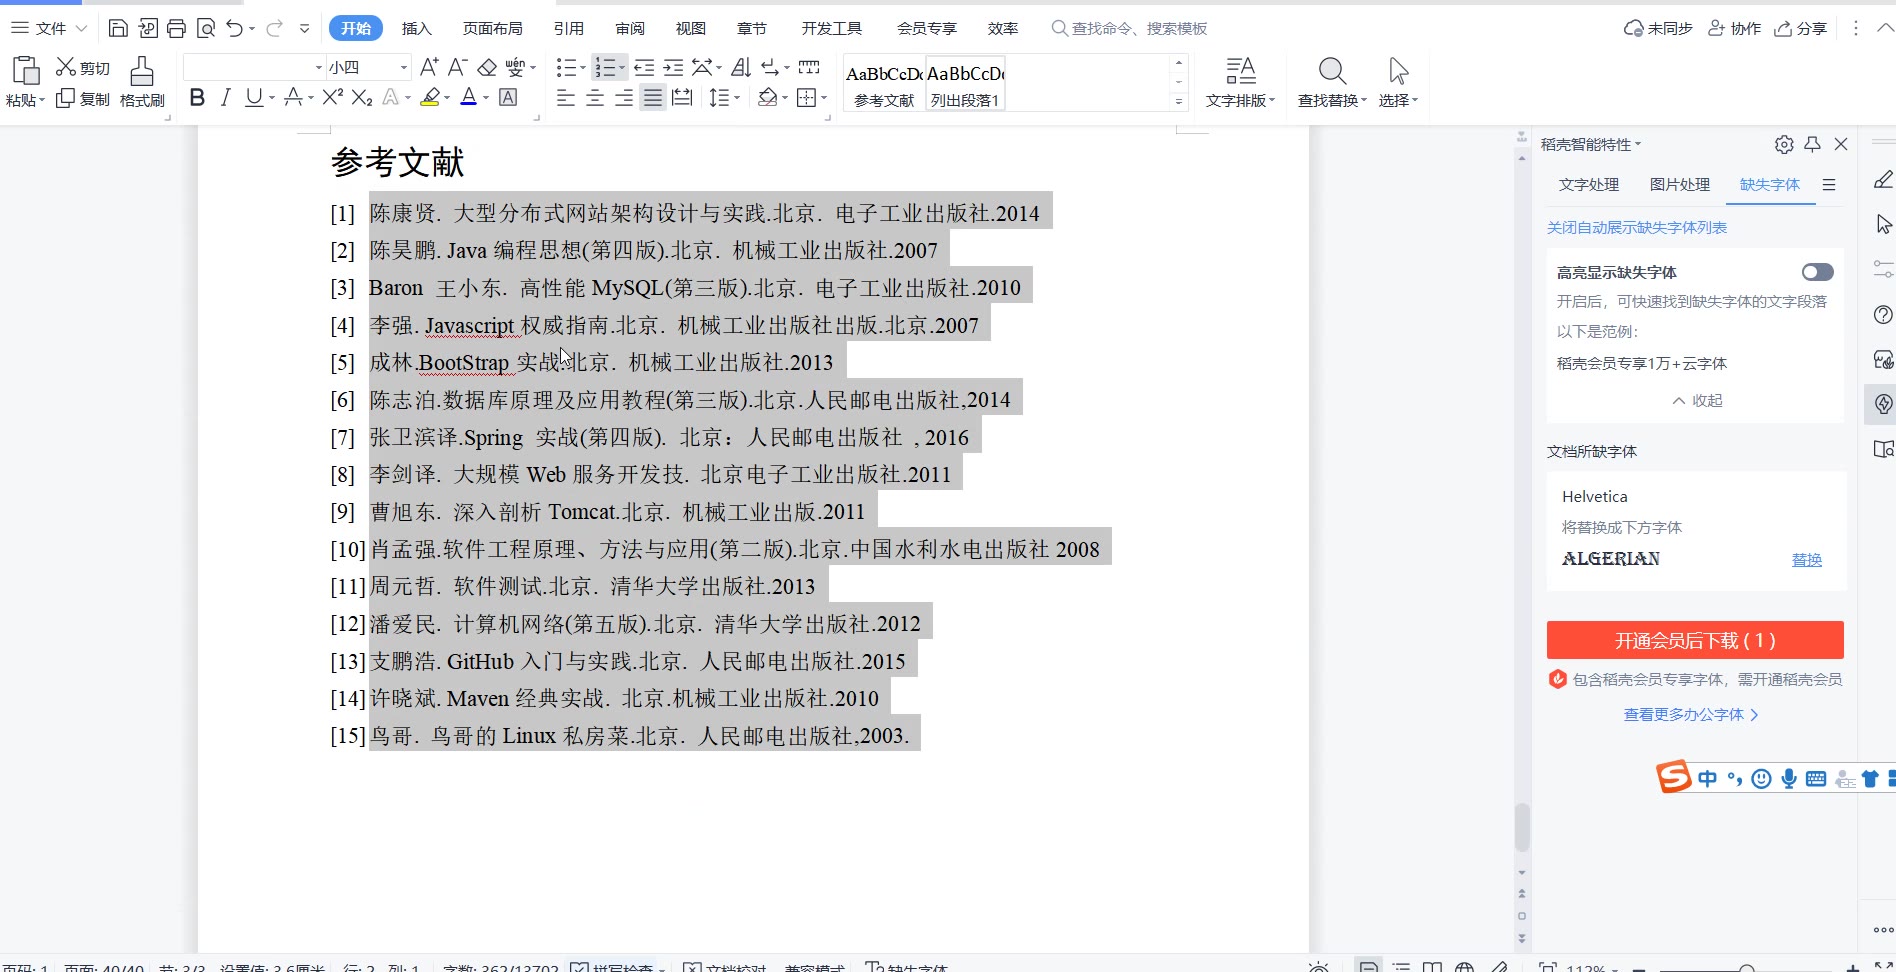1896x972 pixels.
Task: Click the Cut (剪切) button
Action: pos(83,67)
